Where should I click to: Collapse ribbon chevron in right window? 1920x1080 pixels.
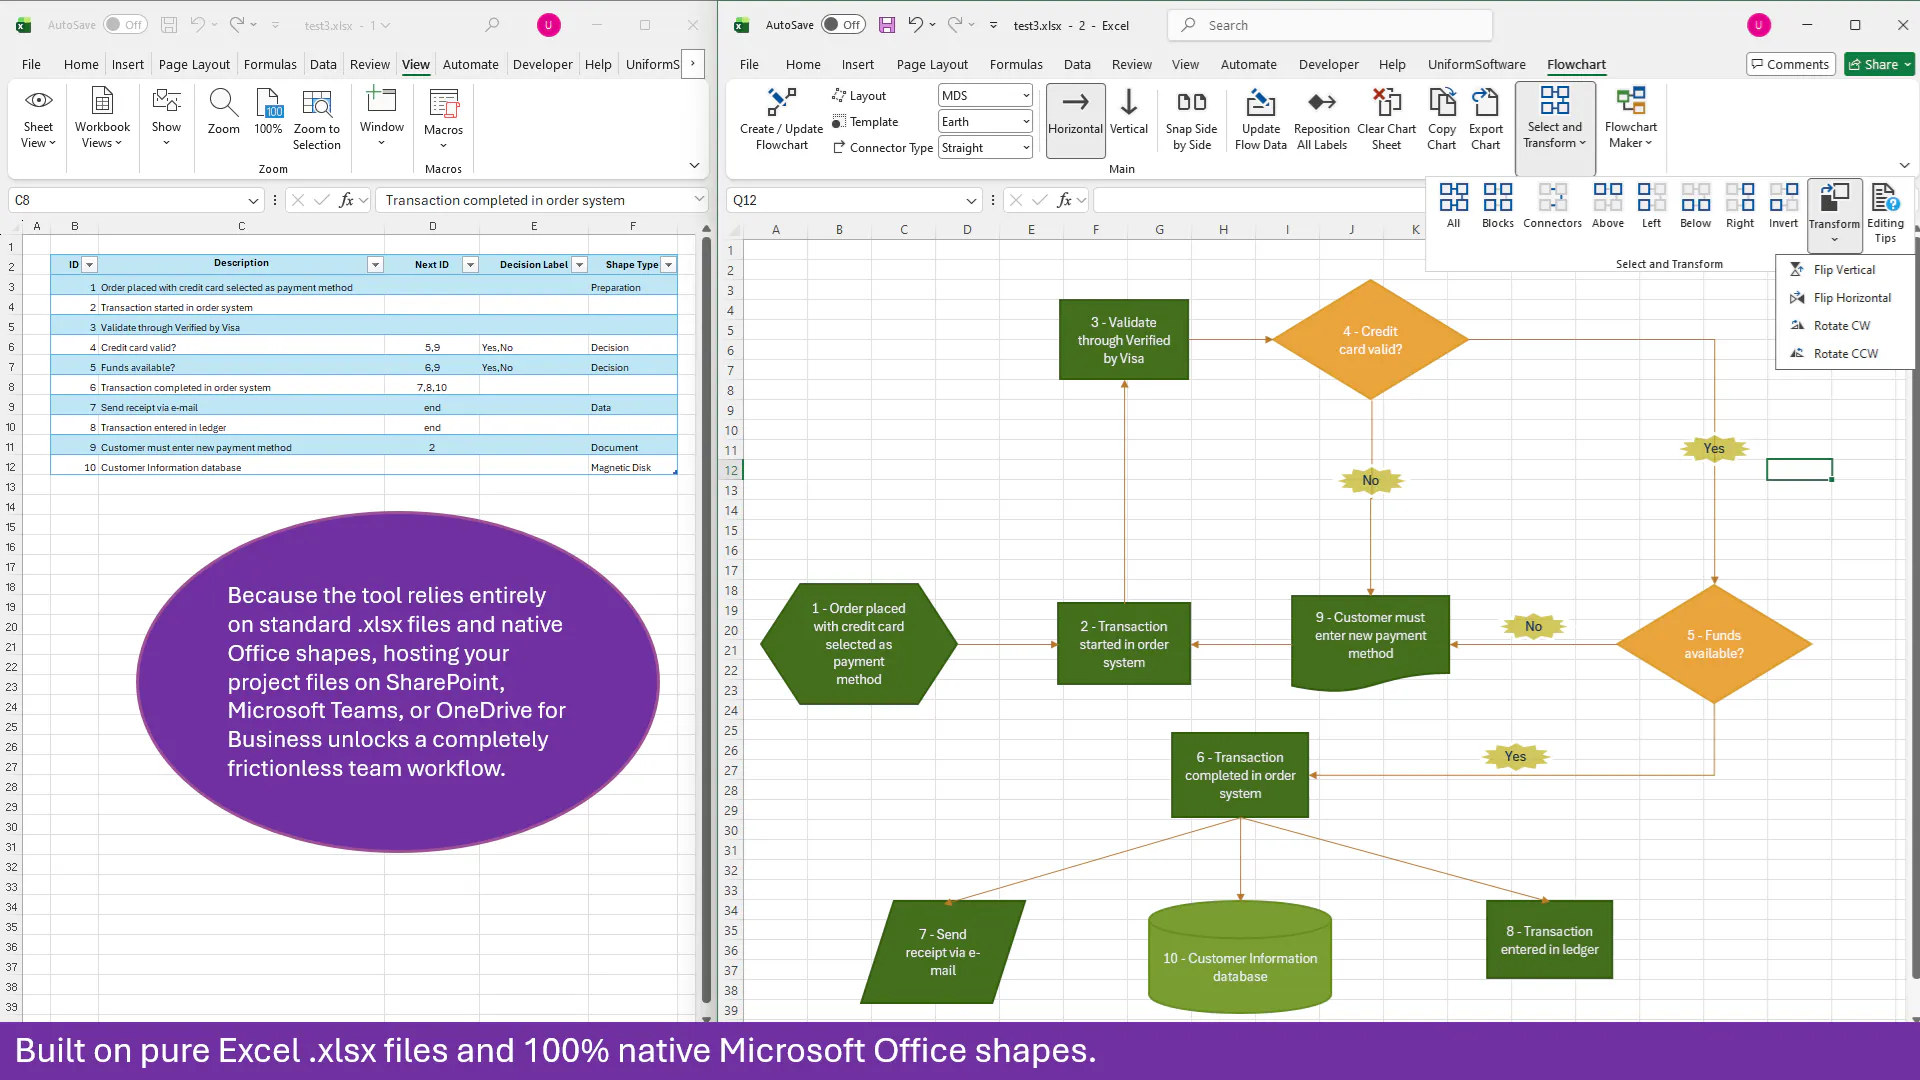pos(1904,165)
